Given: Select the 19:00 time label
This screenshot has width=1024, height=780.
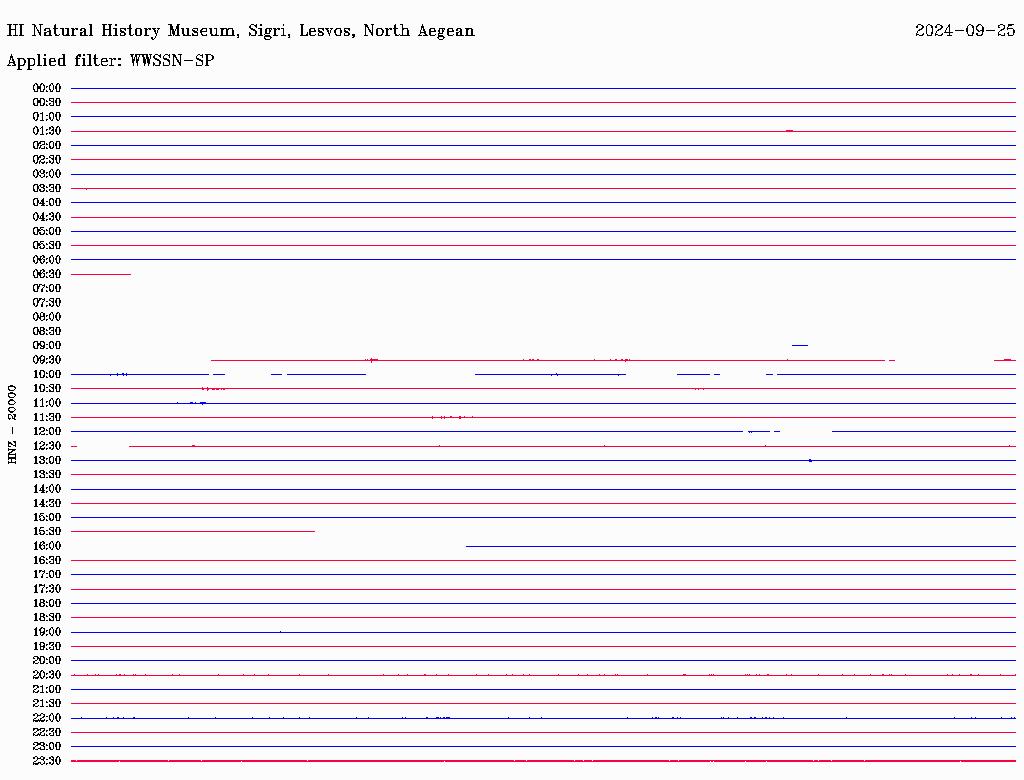Looking at the screenshot, I should pyautogui.click(x=47, y=632).
